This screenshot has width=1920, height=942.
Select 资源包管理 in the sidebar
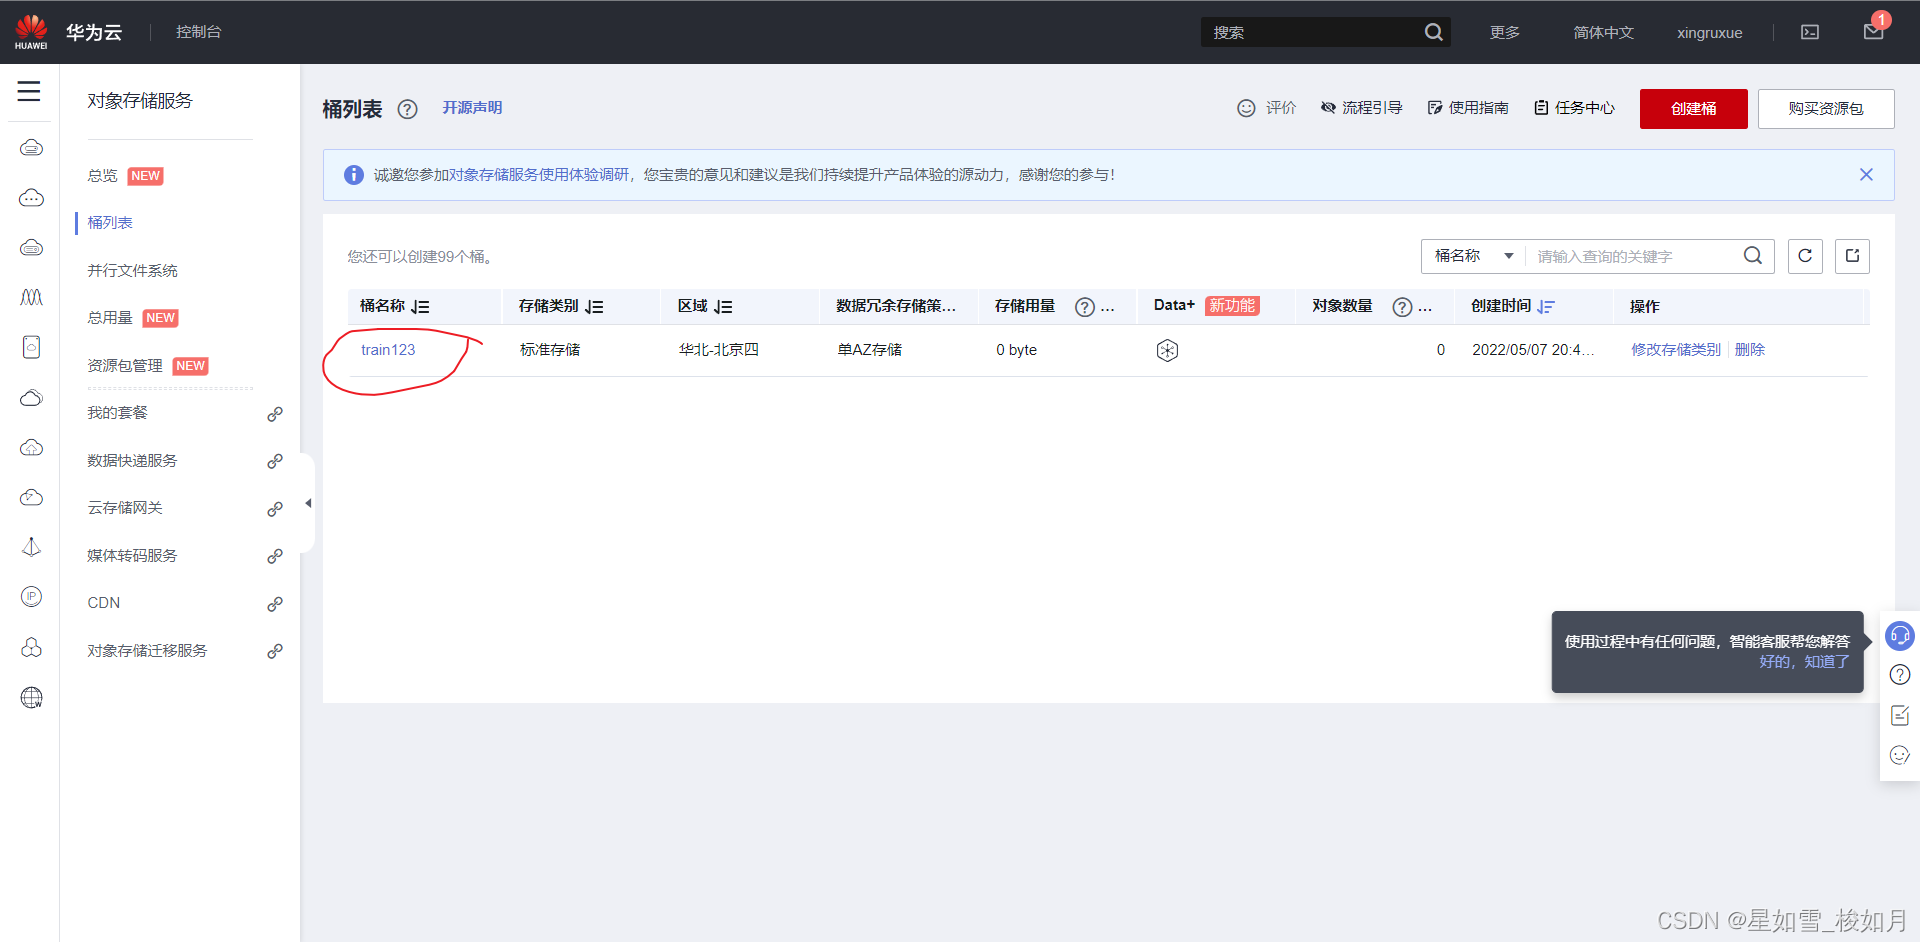pyautogui.click(x=125, y=366)
